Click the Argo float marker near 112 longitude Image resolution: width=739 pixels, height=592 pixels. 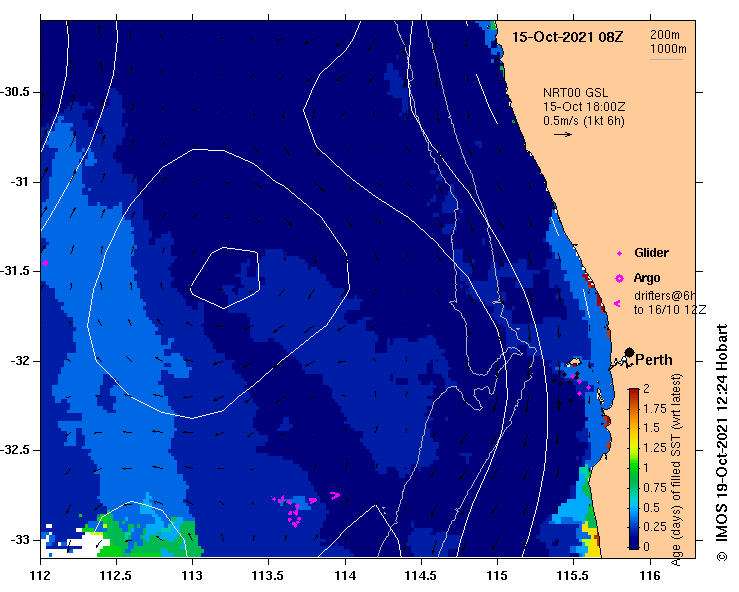click(45, 263)
